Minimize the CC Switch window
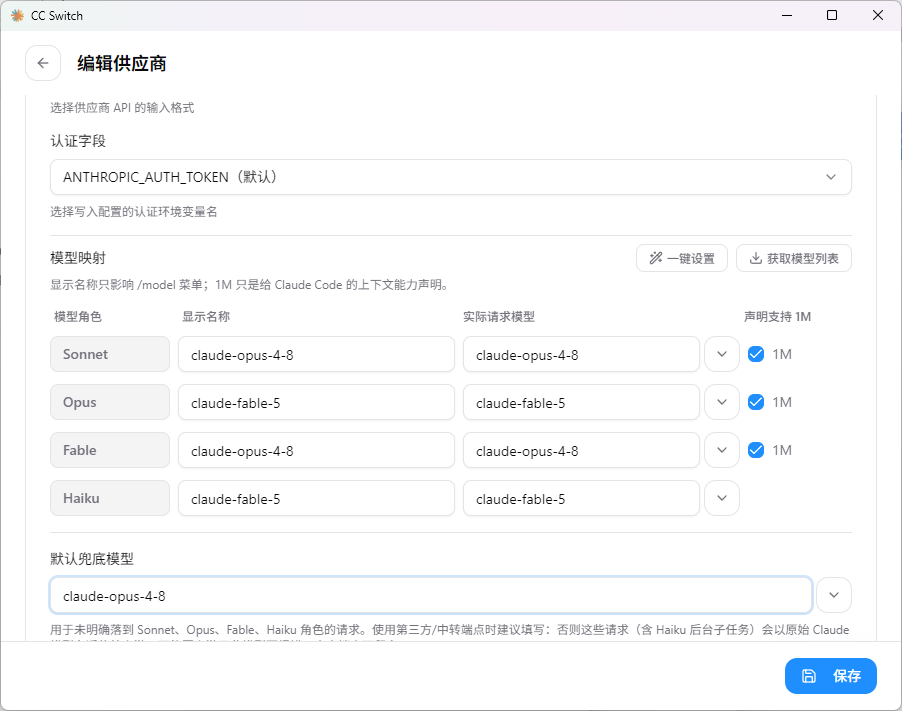This screenshot has width=902, height=711. pyautogui.click(x=787, y=16)
